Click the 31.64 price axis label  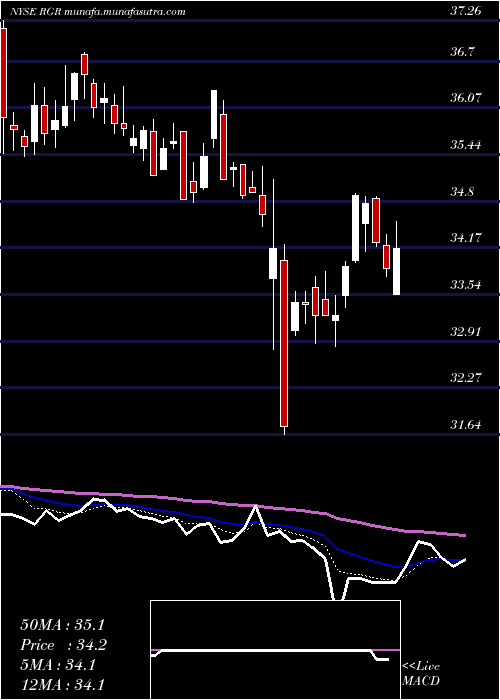coord(466,425)
